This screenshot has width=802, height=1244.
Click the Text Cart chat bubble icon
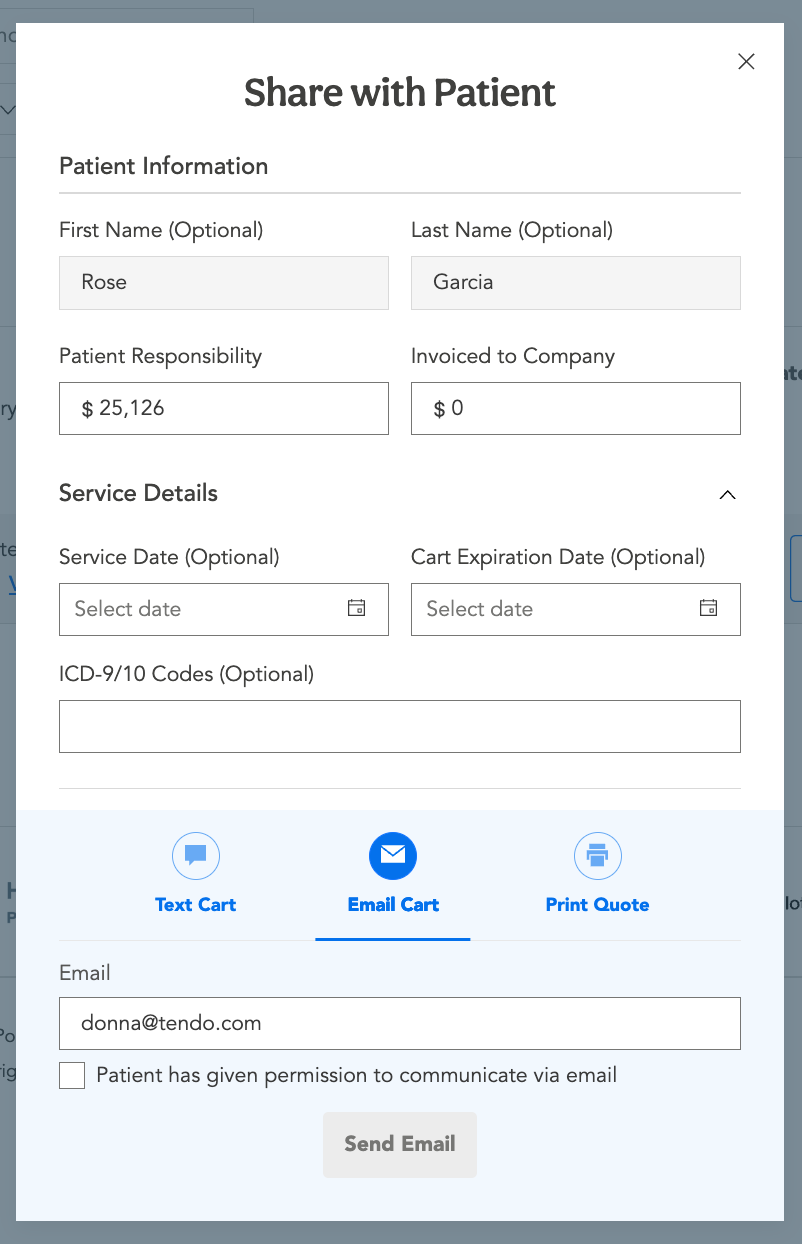point(196,856)
